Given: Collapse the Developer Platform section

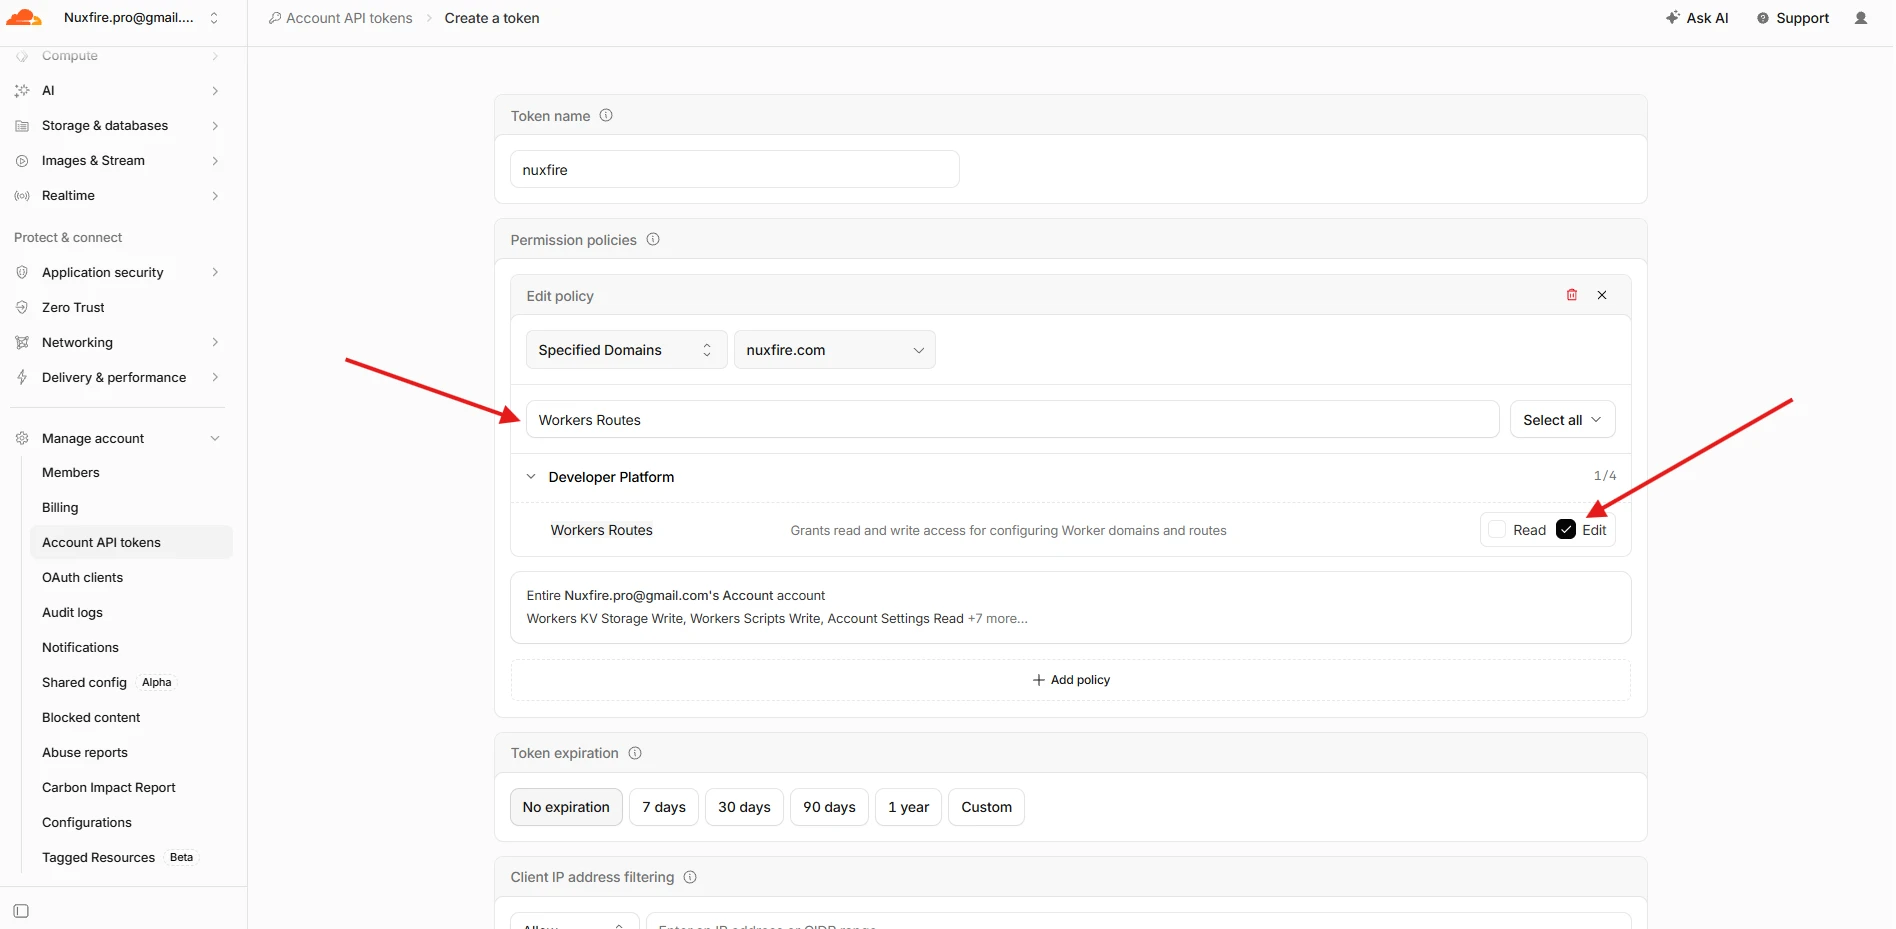Looking at the screenshot, I should (531, 477).
